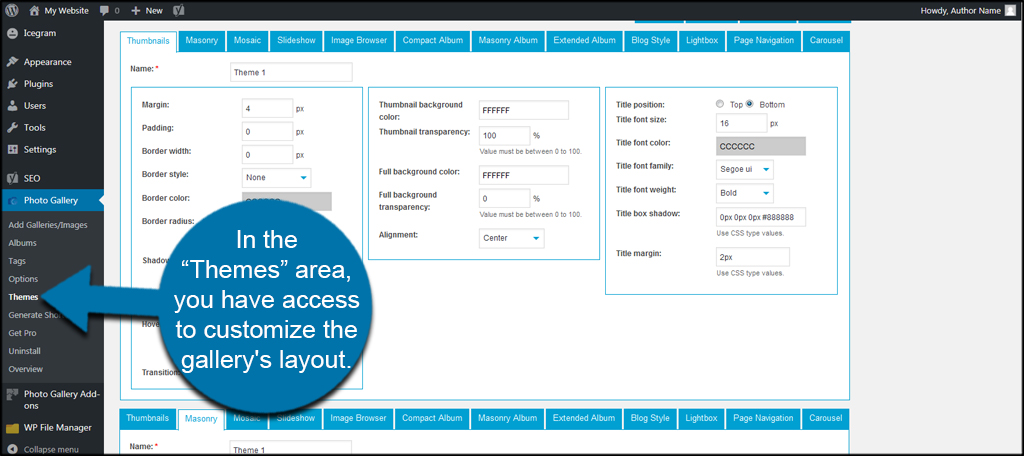Open the Uninstall submenu link

click(24, 351)
